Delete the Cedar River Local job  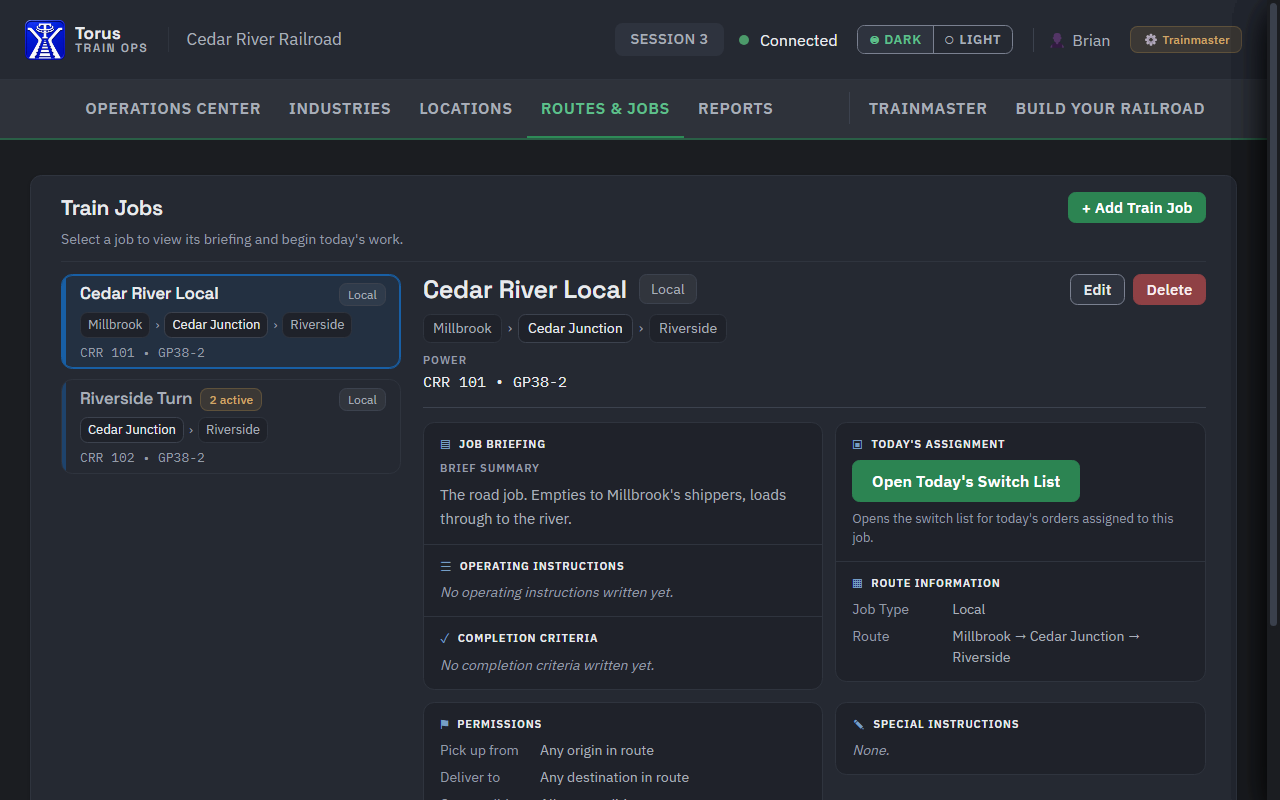1169,290
